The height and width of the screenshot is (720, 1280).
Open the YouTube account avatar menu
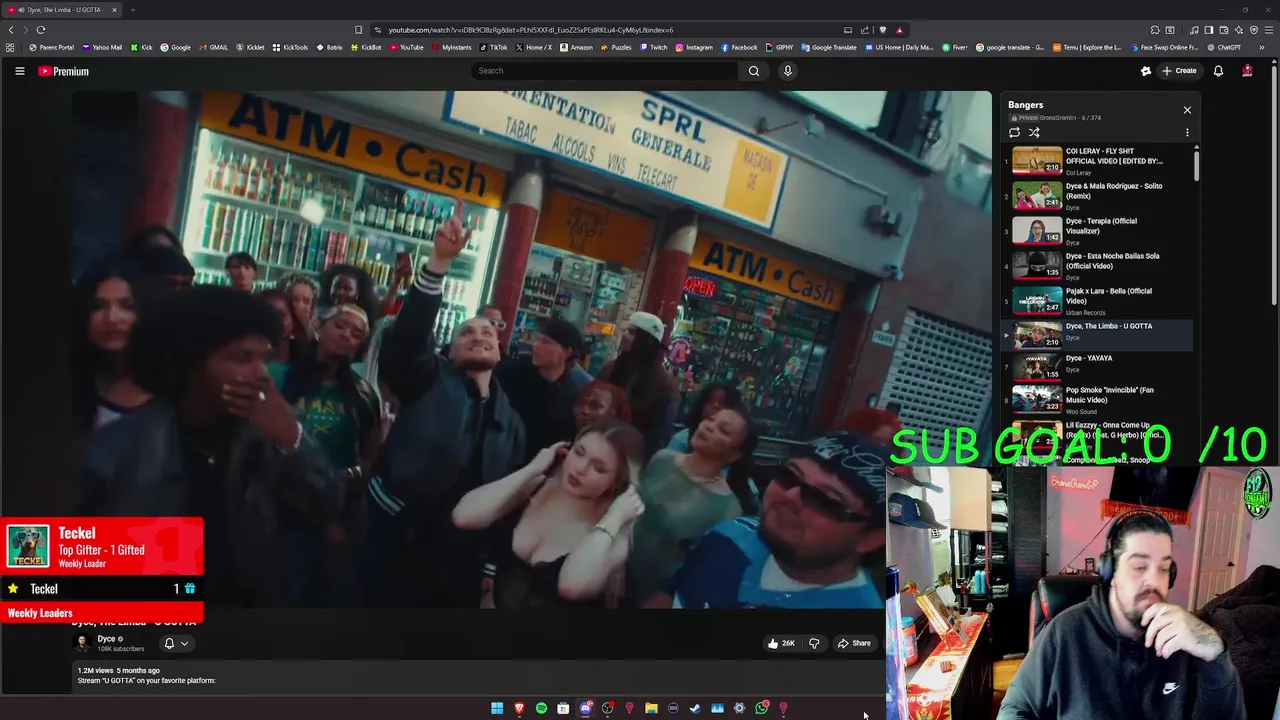tap(1247, 71)
